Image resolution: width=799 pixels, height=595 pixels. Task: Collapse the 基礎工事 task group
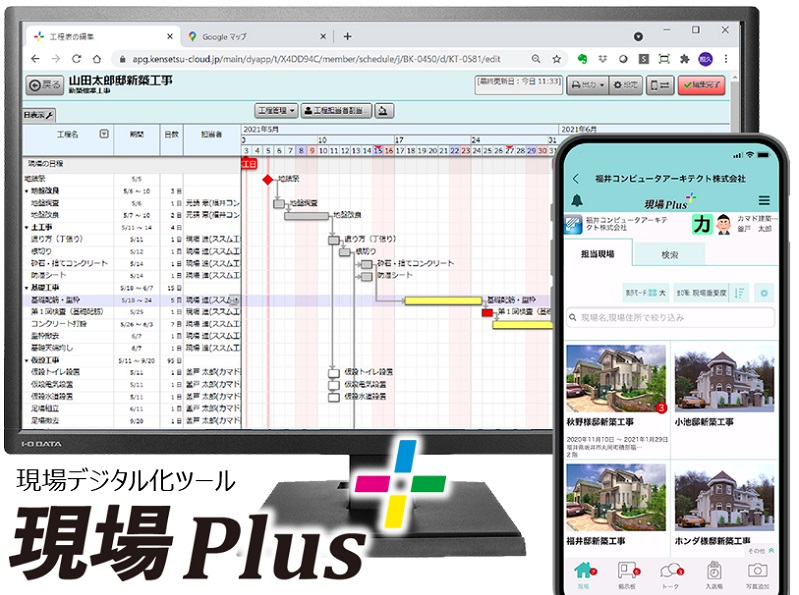point(26,288)
